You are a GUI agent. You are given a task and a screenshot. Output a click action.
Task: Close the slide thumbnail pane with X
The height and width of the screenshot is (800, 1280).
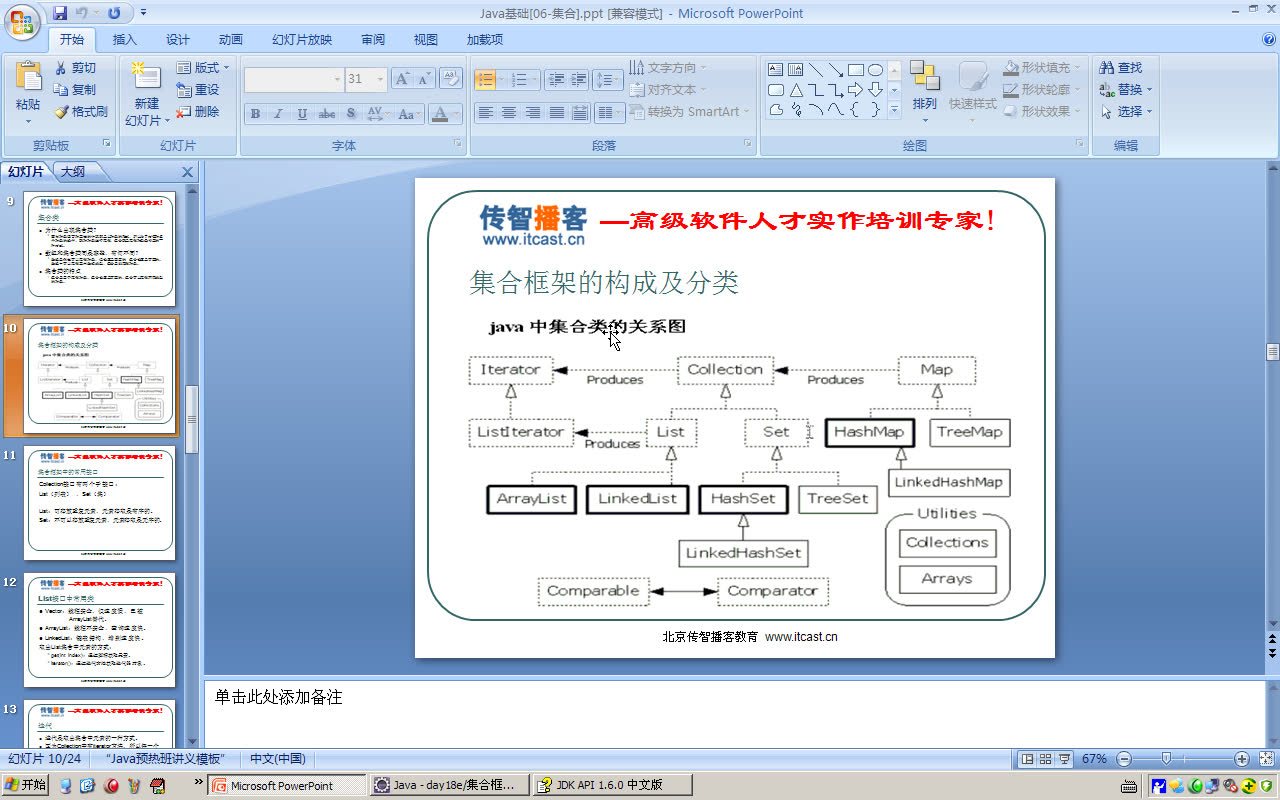coord(187,172)
